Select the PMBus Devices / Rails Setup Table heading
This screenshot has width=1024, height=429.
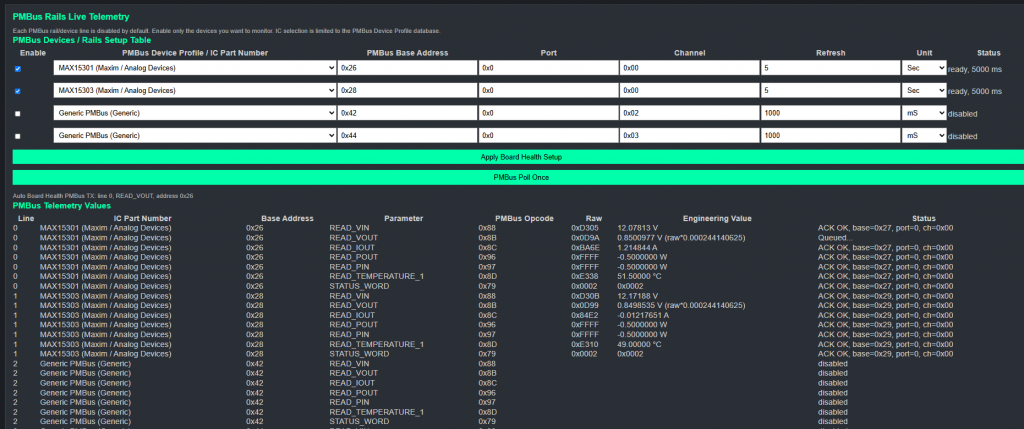pyautogui.click(x=82, y=40)
